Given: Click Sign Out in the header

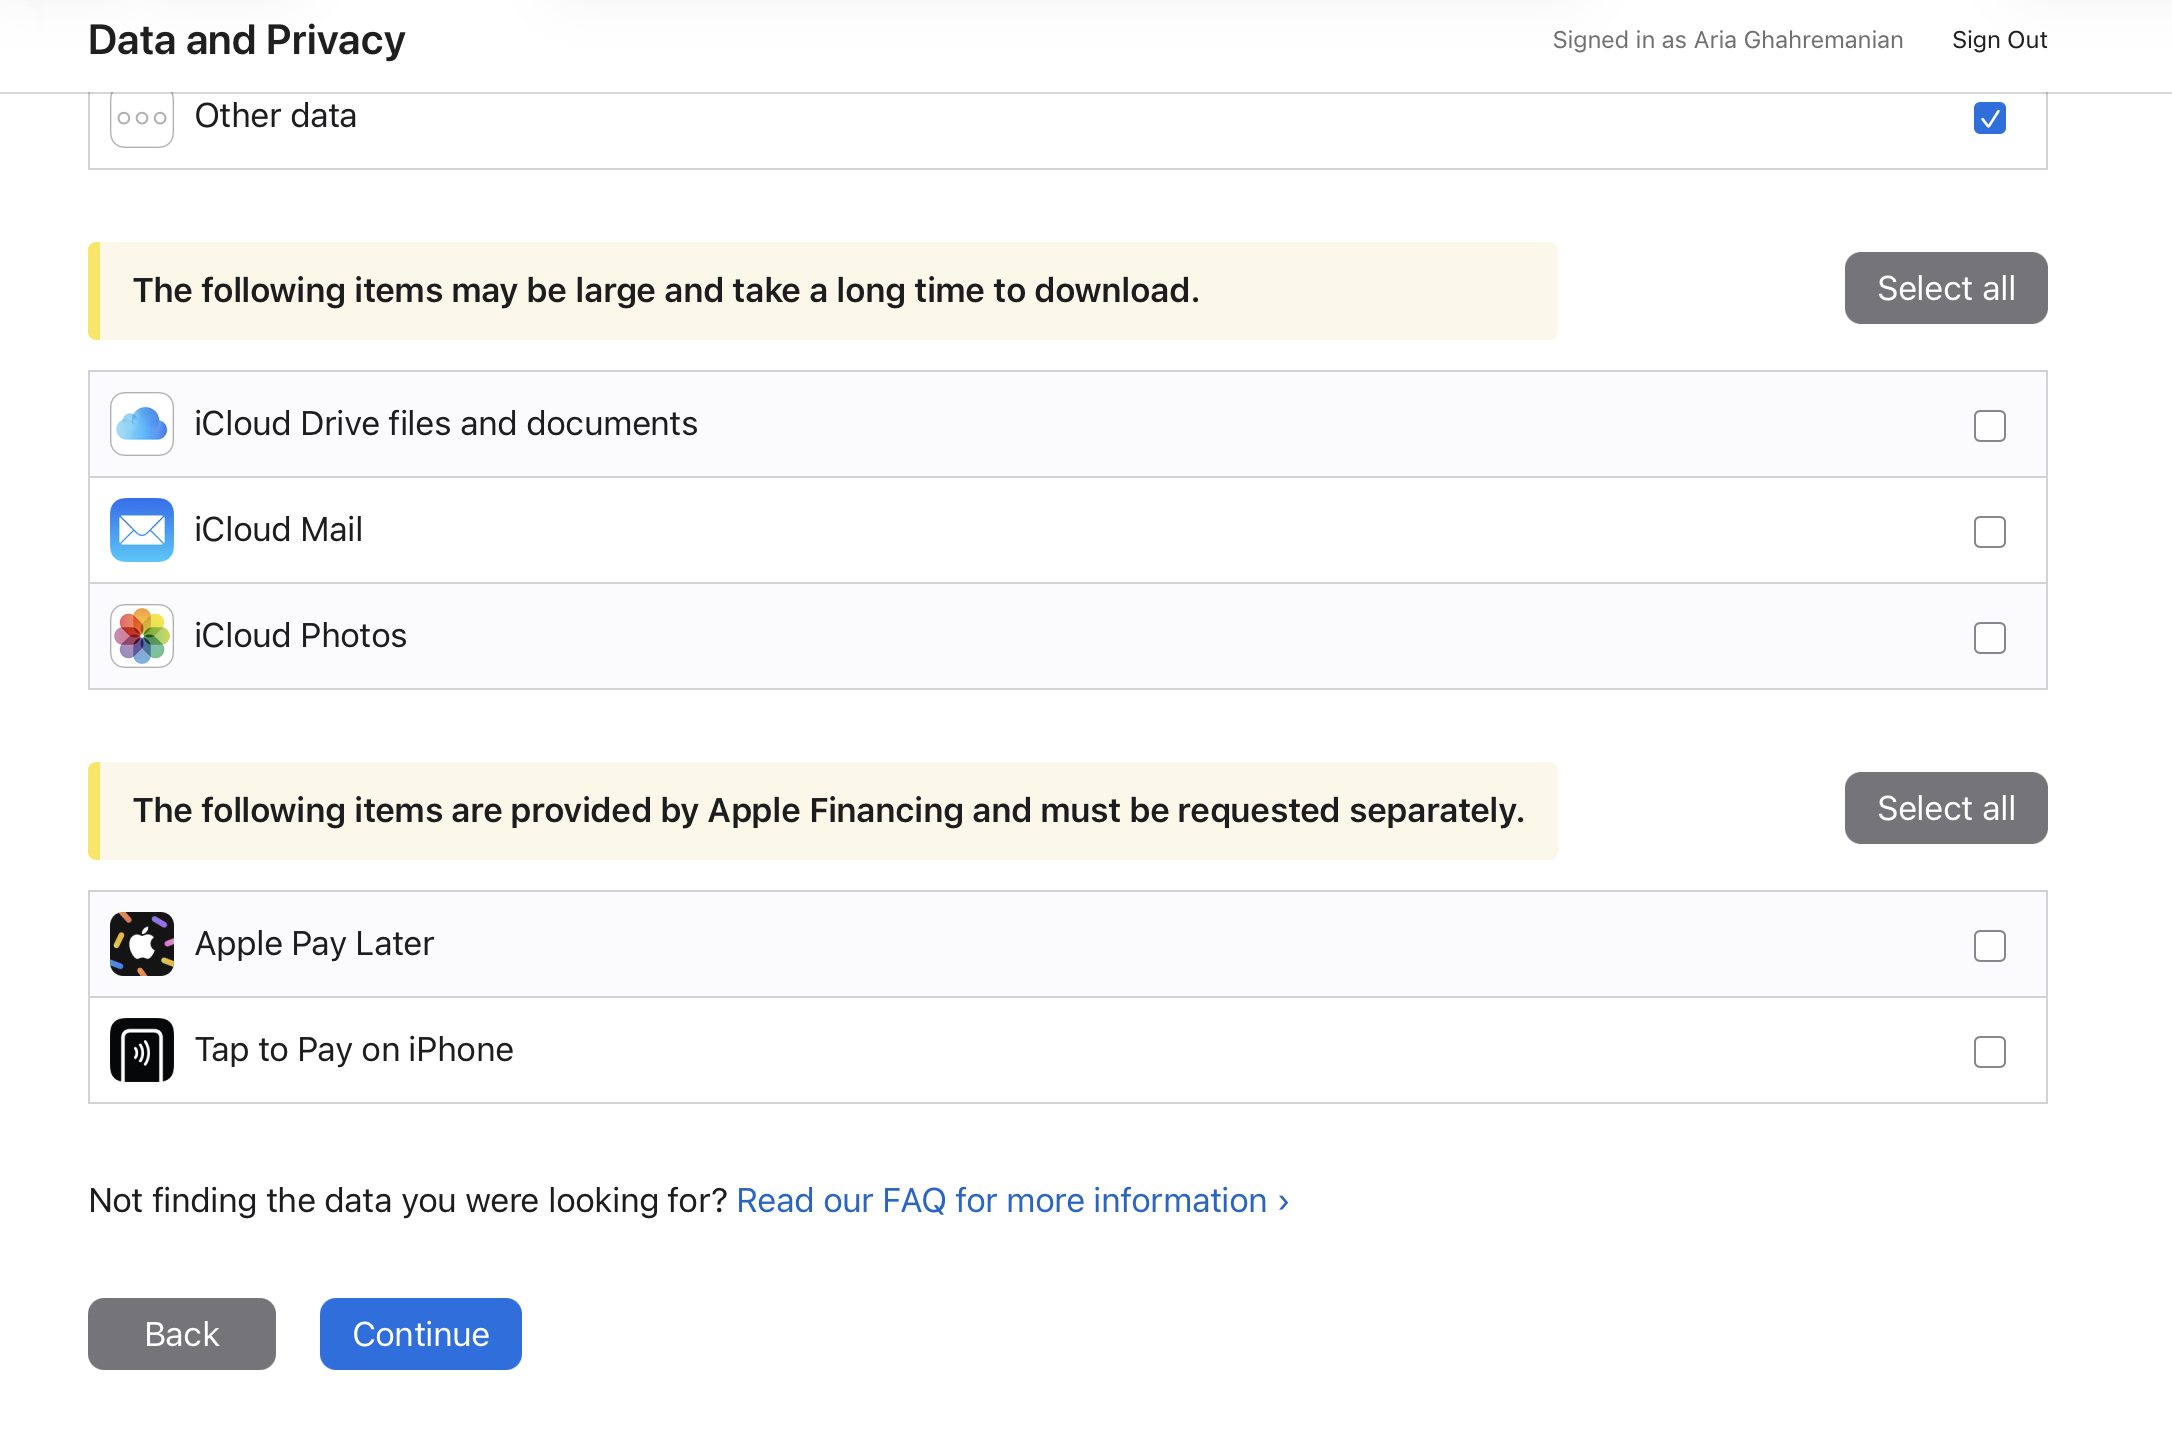Looking at the screenshot, I should coord(1999,40).
